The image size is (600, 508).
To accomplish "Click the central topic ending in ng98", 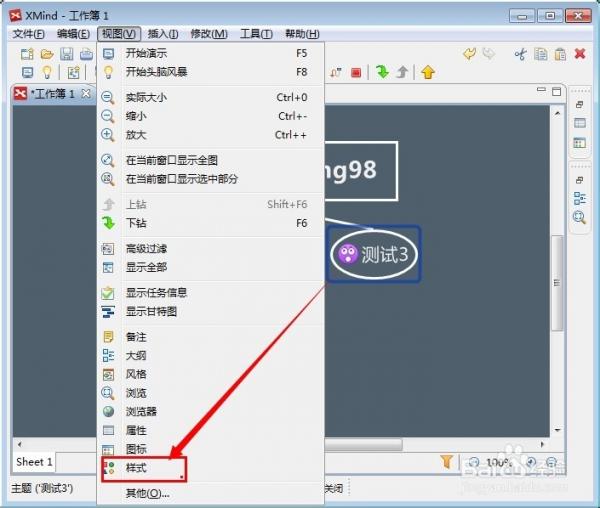I will pos(361,171).
